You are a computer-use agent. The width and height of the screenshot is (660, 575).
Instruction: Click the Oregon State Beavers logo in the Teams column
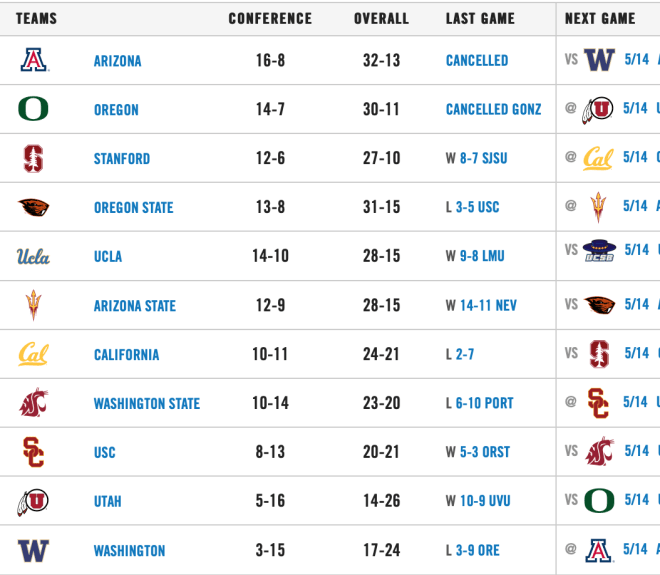pos(34,207)
